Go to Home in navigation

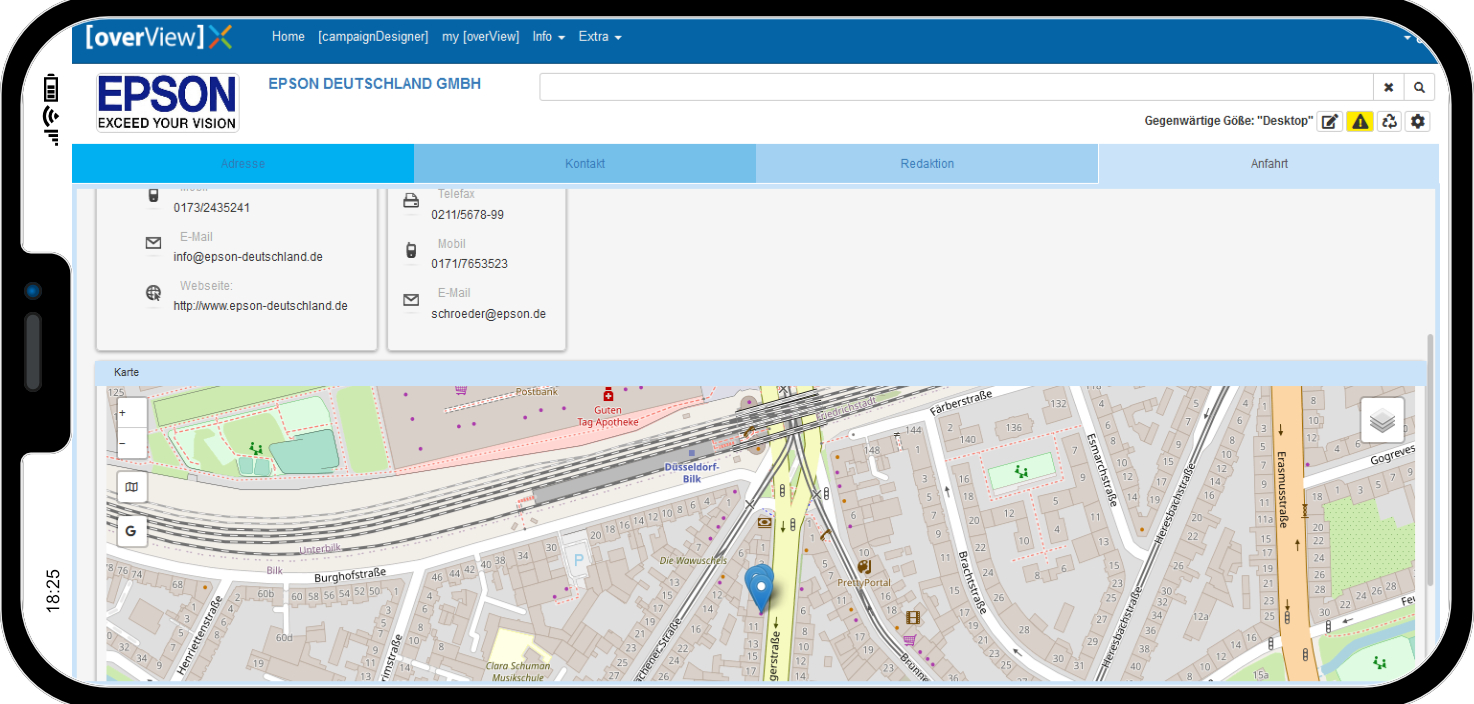pos(288,36)
